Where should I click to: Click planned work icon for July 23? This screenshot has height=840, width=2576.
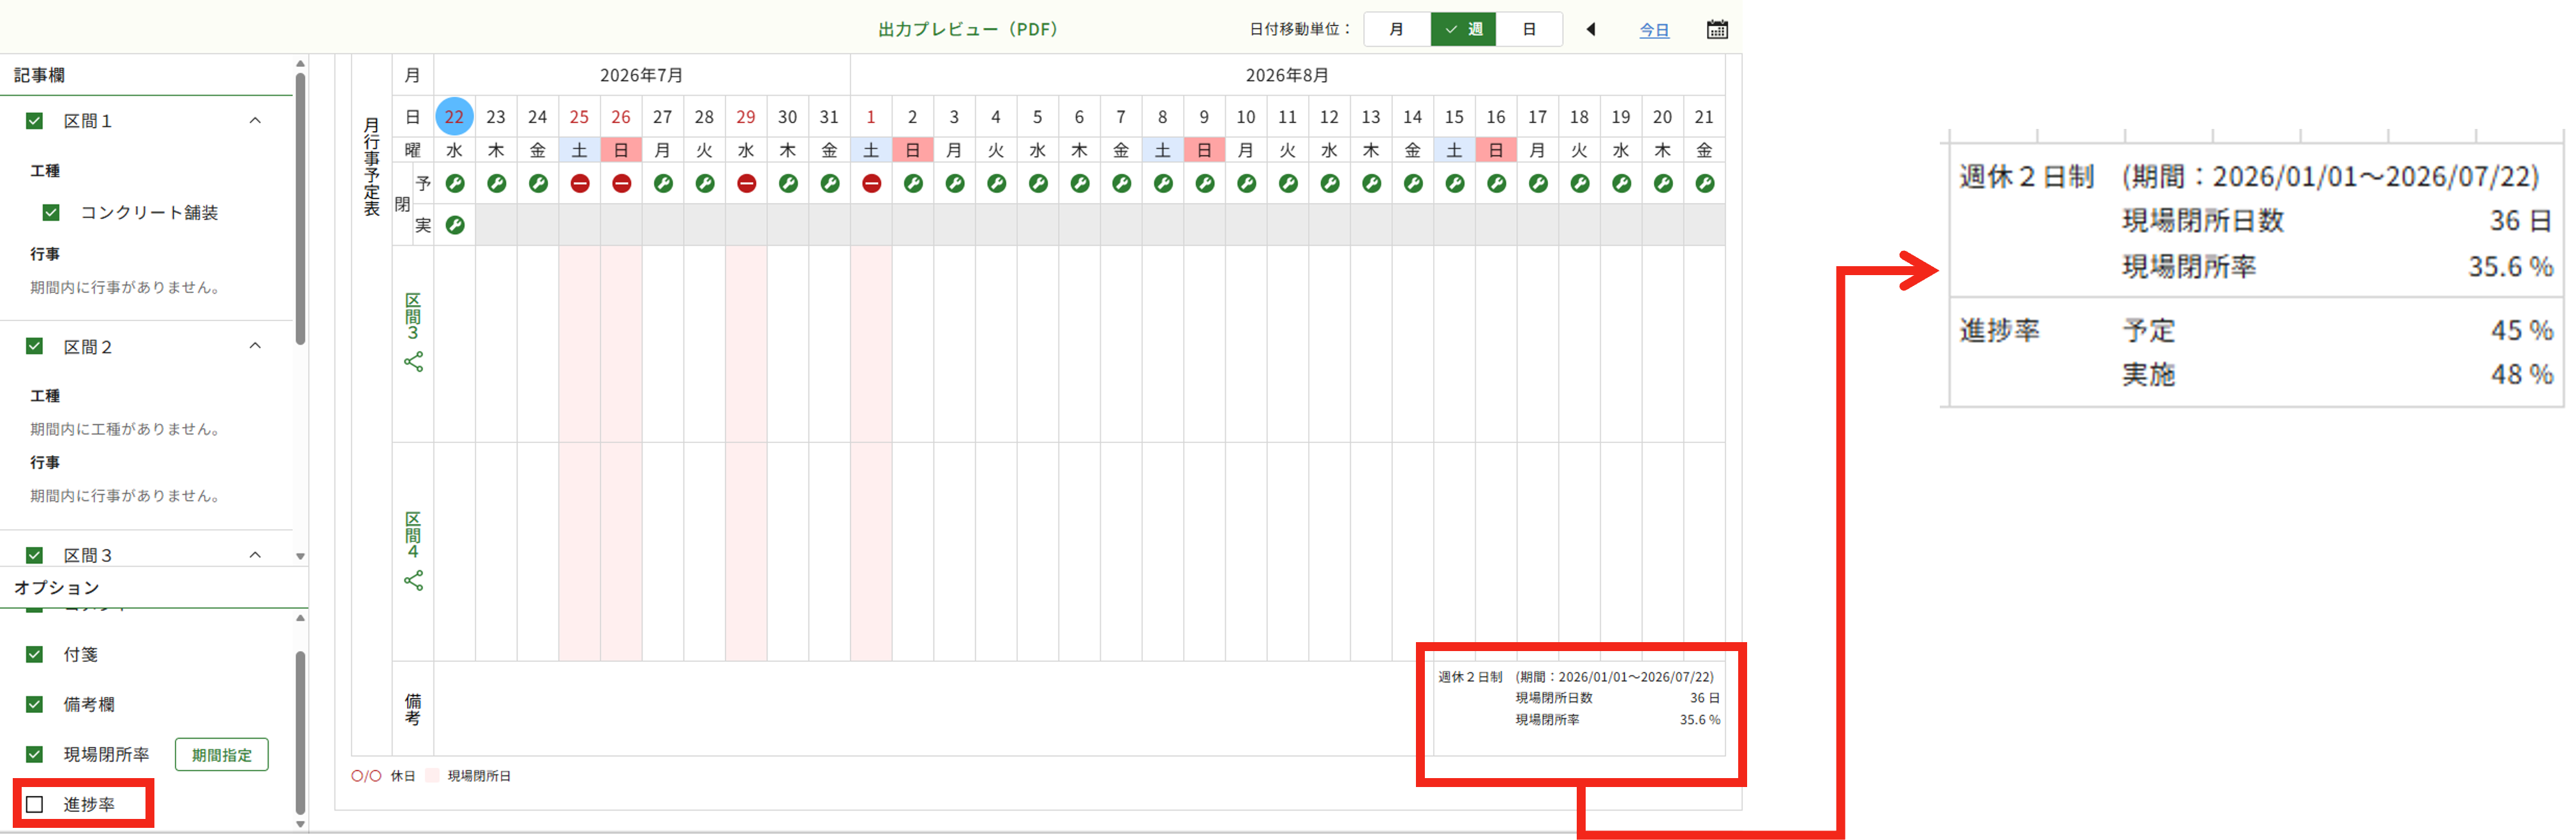point(496,183)
